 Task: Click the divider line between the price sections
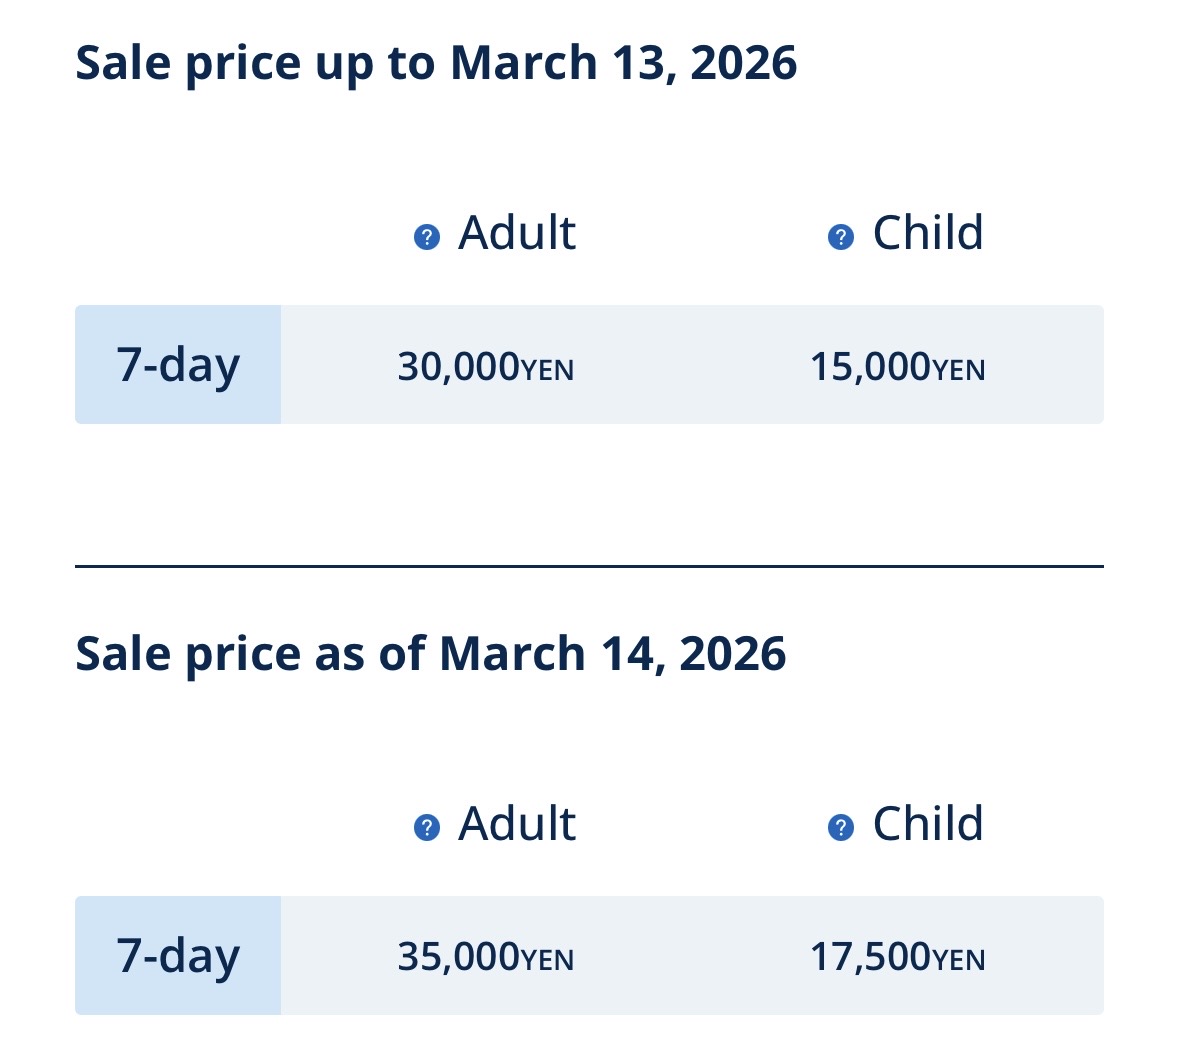tap(589, 566)
